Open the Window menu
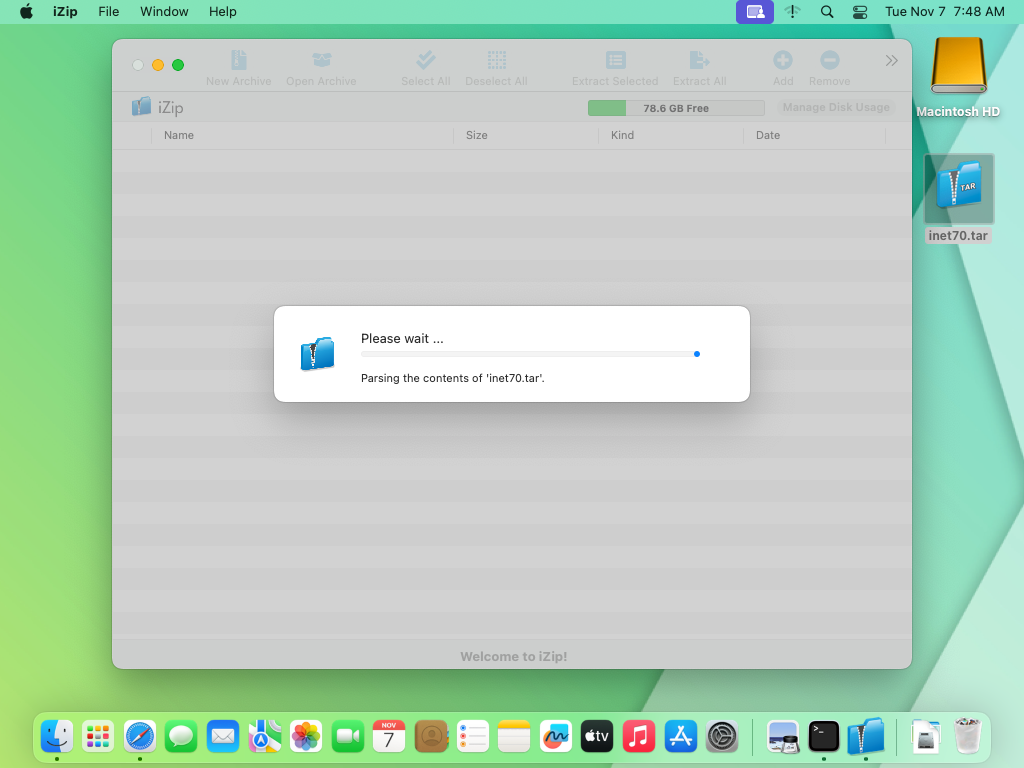The height and width of the screenshot is (768, 1024). 164,12
